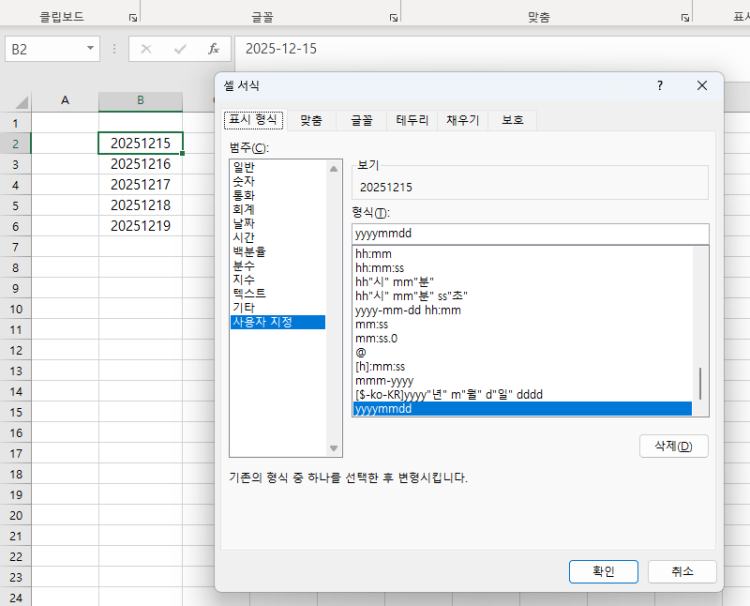This screenshot has width=750, height=606.
Task: Open the font group dialog launcher
Action: pyautogui.click(x=394, y=18)
